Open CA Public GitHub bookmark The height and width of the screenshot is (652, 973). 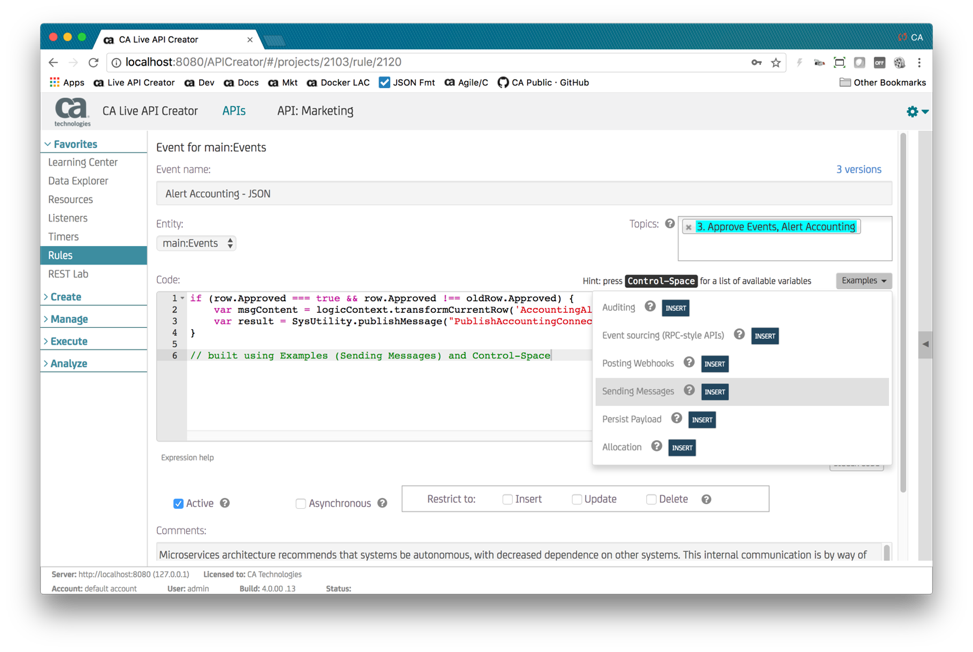pyautogui.click(x=543, y=83)
